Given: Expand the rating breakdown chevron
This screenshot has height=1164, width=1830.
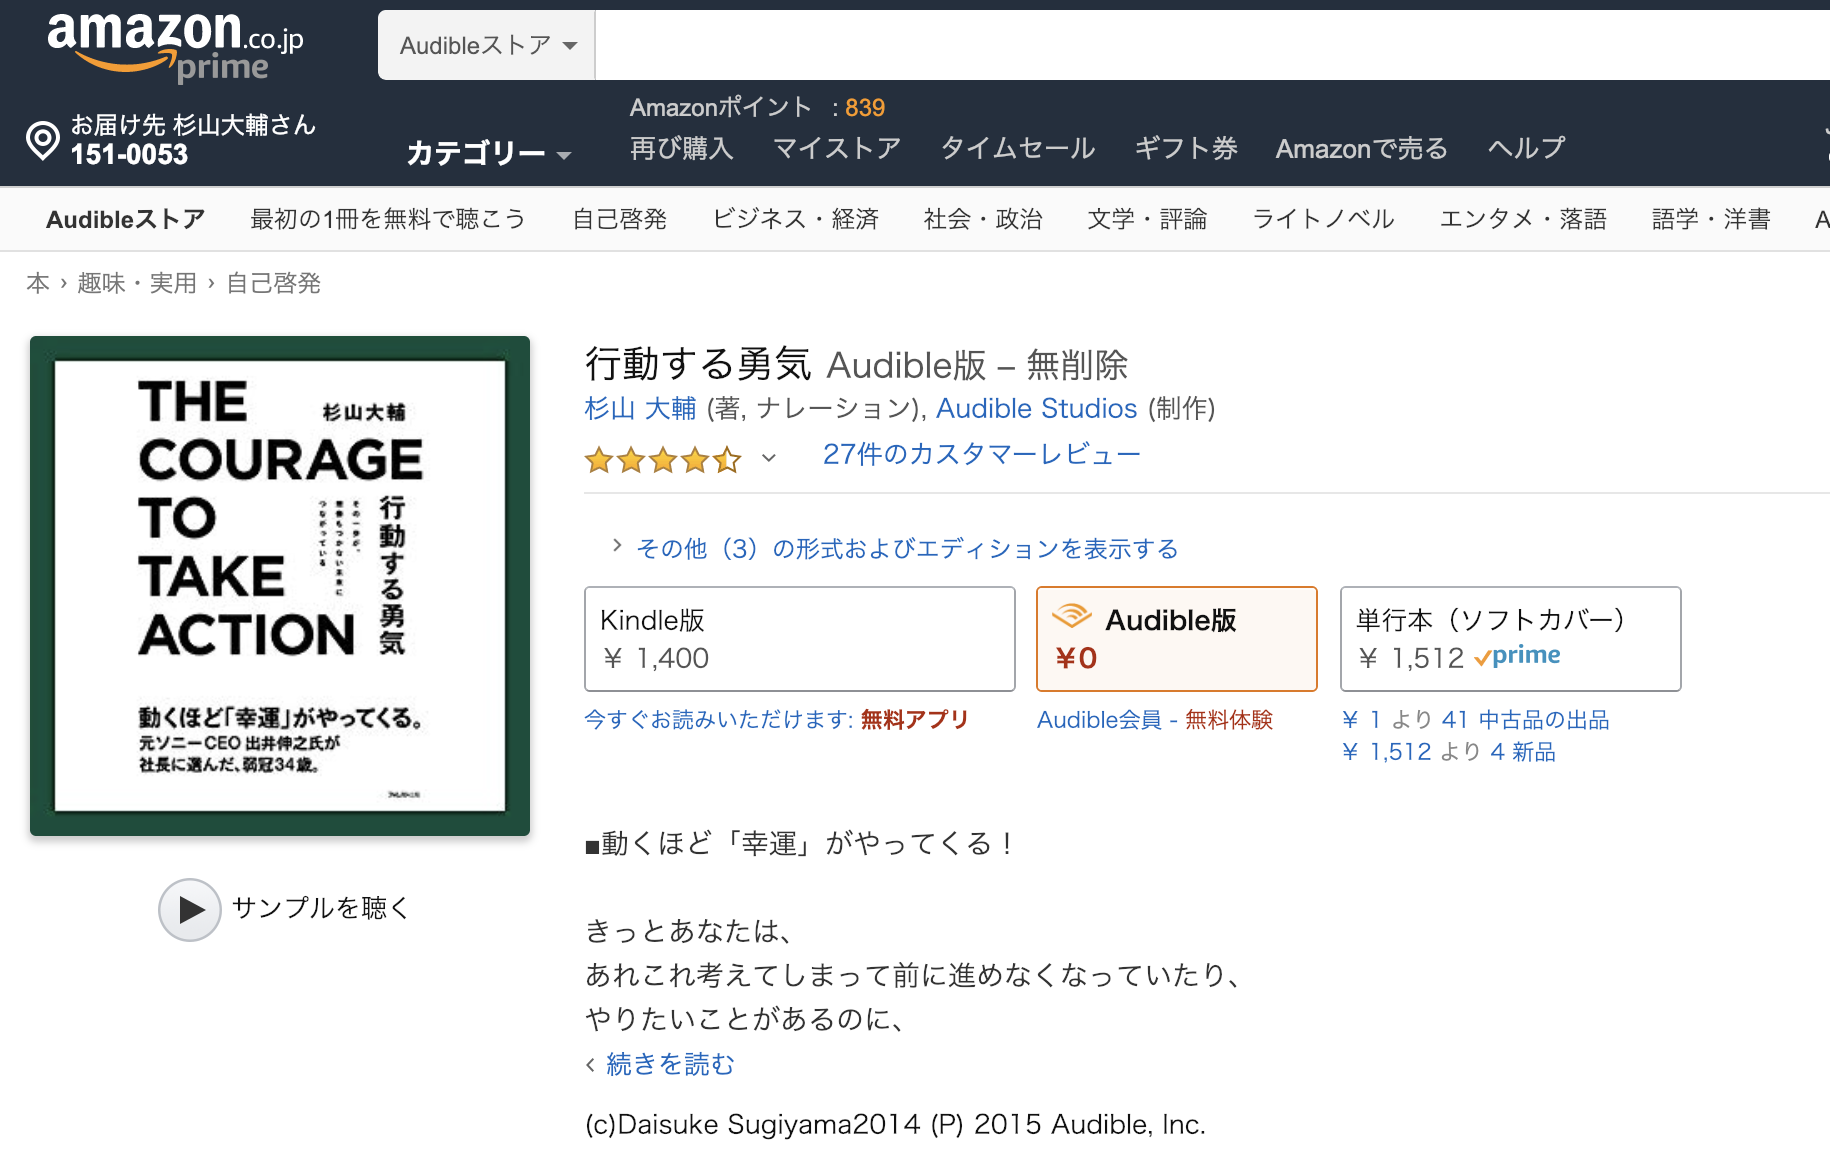Looking at the screenshot, I should (768, 458).
